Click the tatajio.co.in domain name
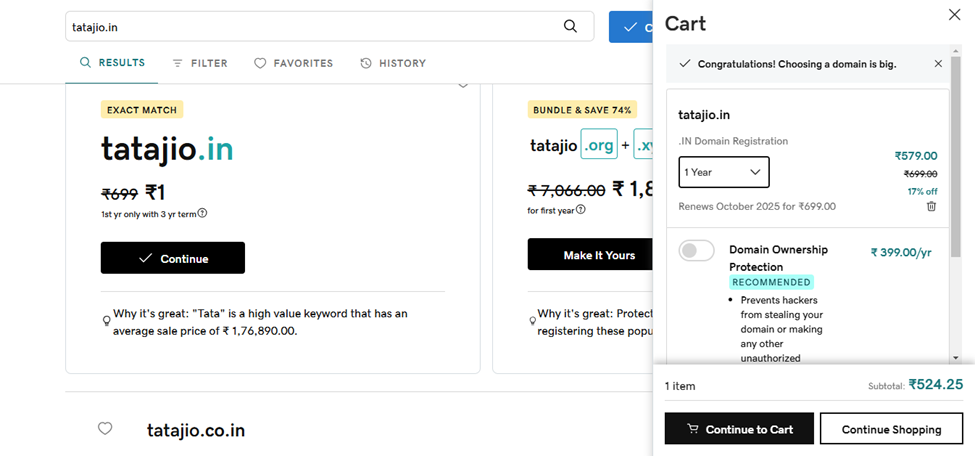Image resolution: width=975 pixels, height=456 pixels. pyautogui.click(x=196, y=430)
